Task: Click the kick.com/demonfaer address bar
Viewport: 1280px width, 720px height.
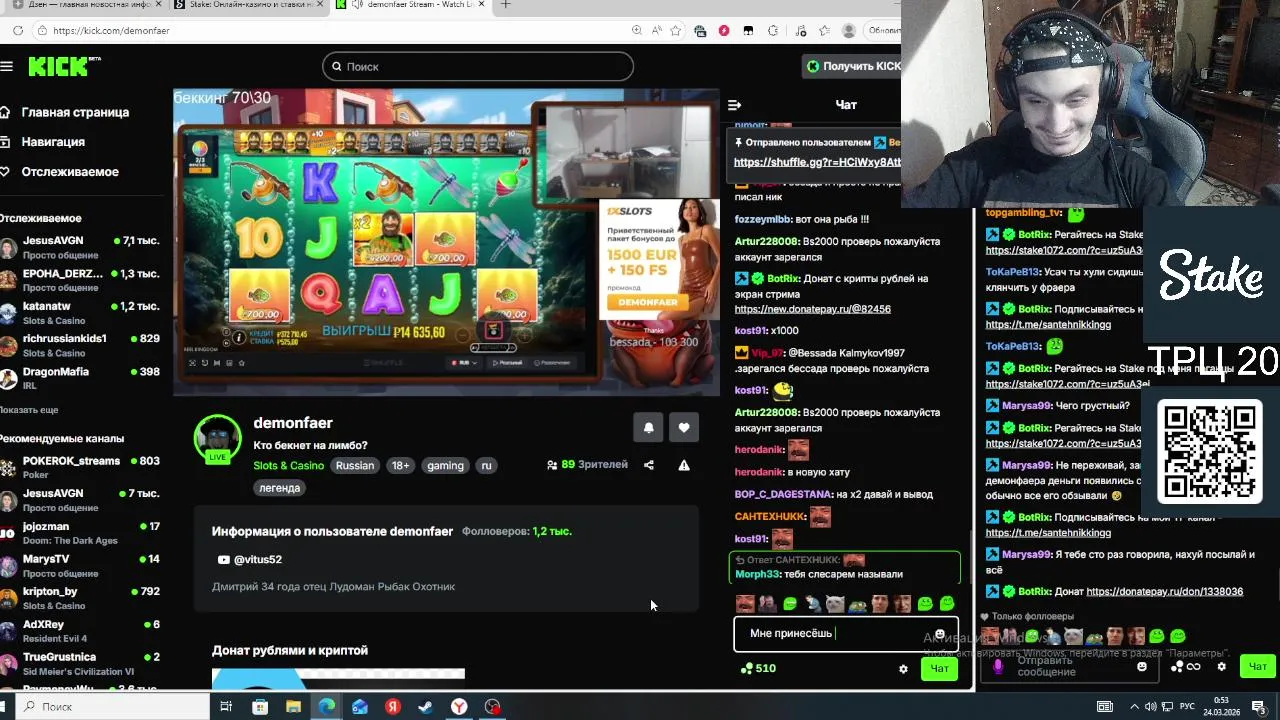Action: (x=330, y=30)
